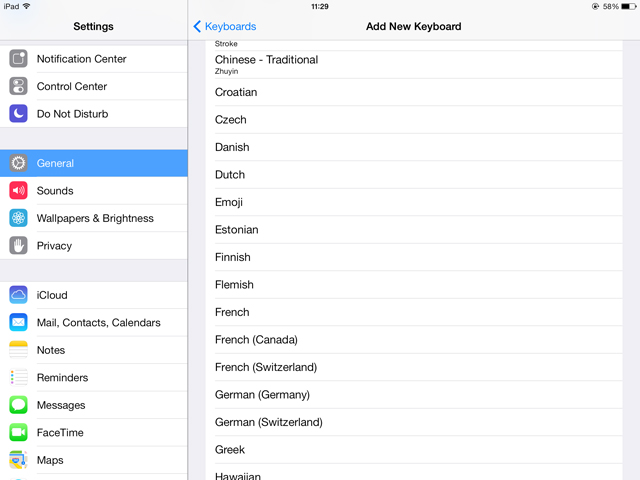Open Maps settings label

pos(50,460)
